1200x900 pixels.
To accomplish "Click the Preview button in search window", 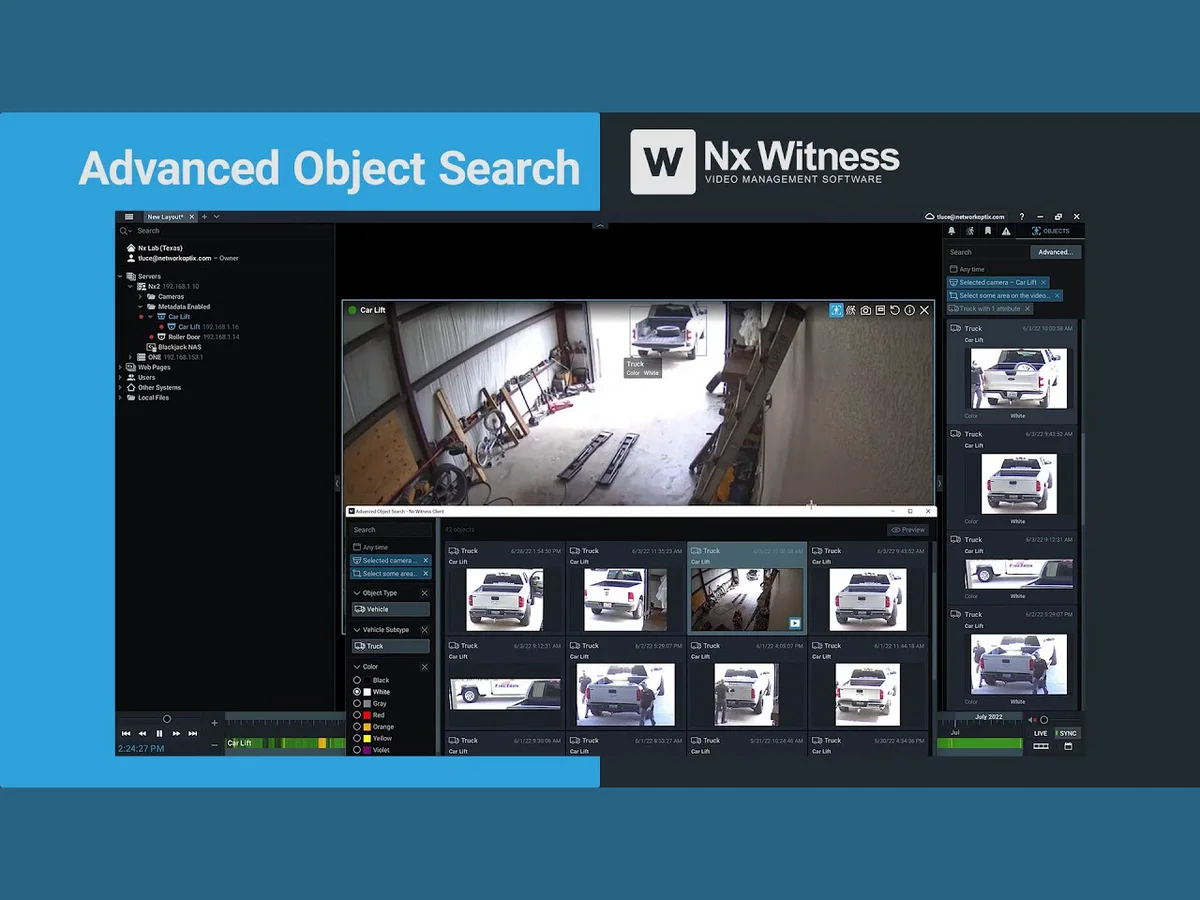I will 908,530.
